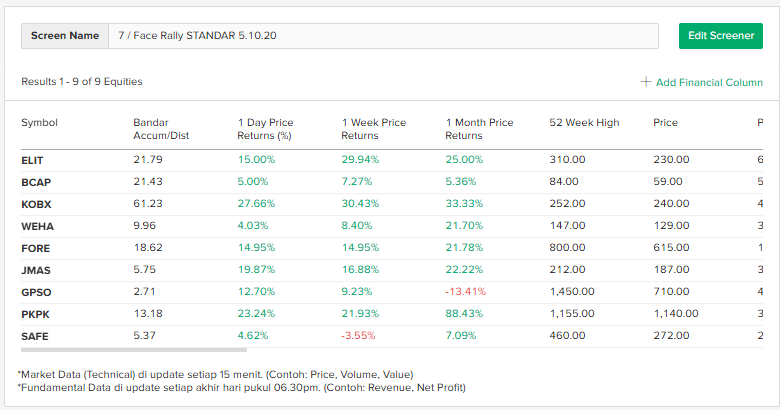Viewport: 780px width, 410px height.
Task: Sort by 1 Week Price Returns header
Action: (x=373, y=129)
